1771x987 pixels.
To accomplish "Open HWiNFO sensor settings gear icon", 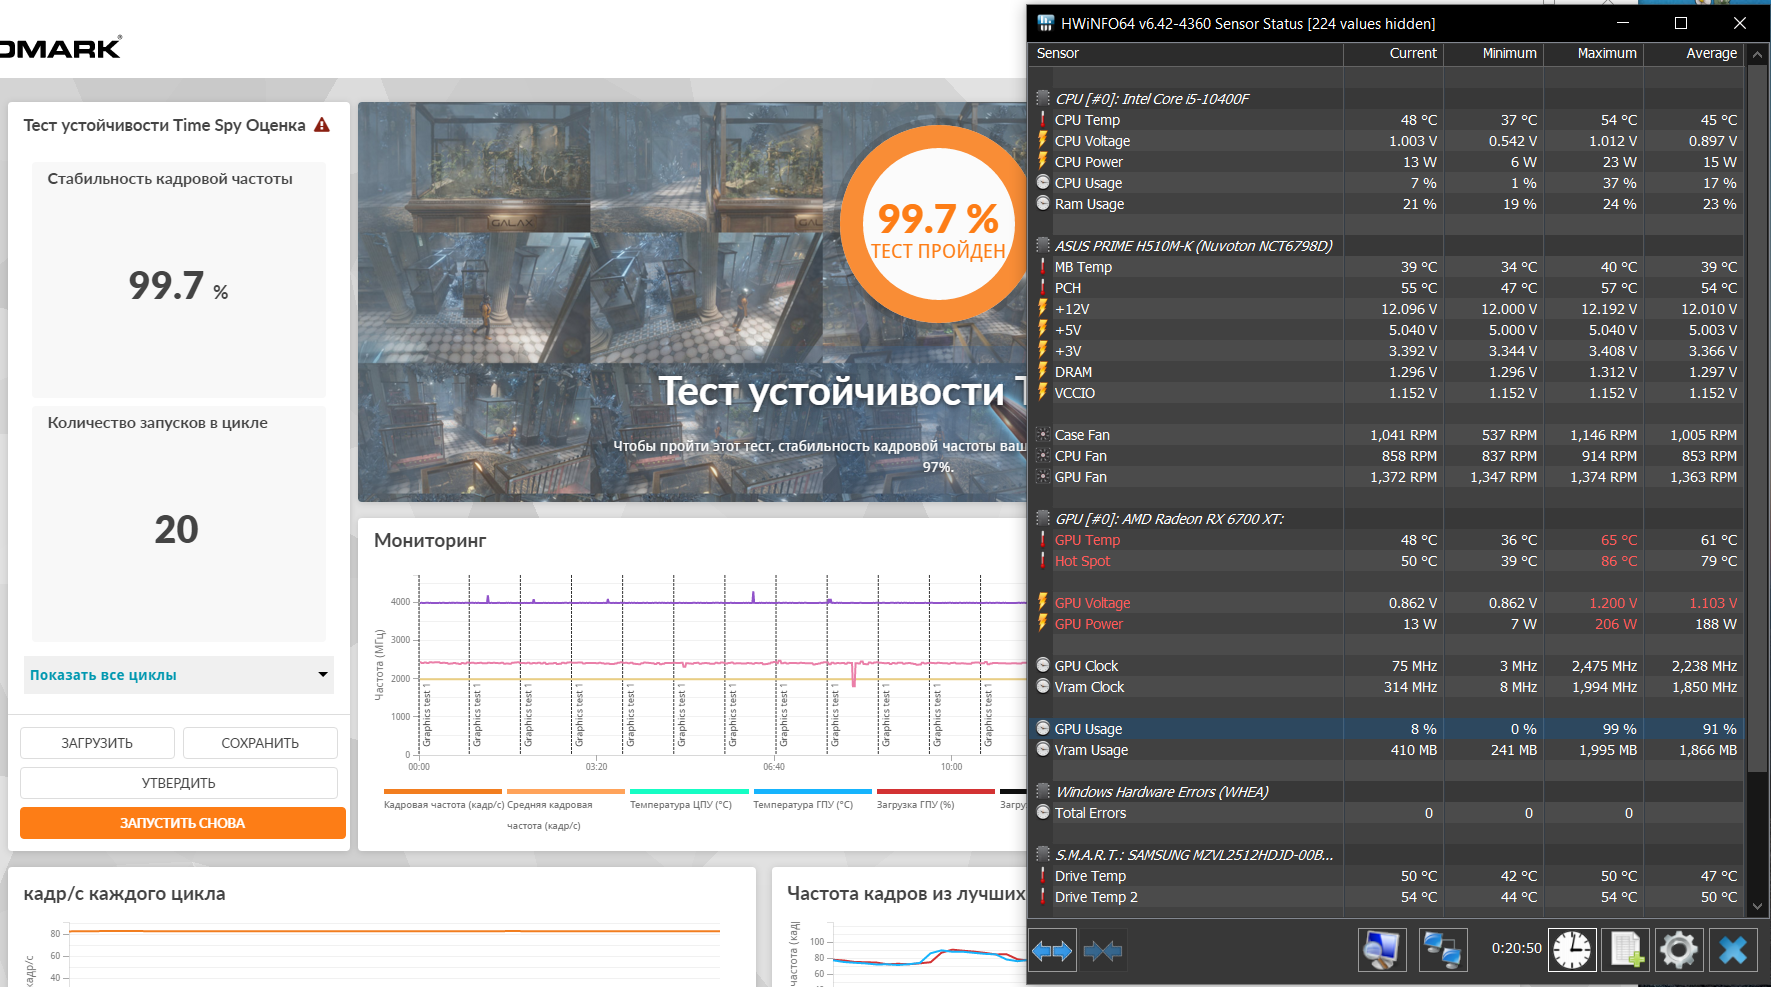I will tap(1679, 950).
